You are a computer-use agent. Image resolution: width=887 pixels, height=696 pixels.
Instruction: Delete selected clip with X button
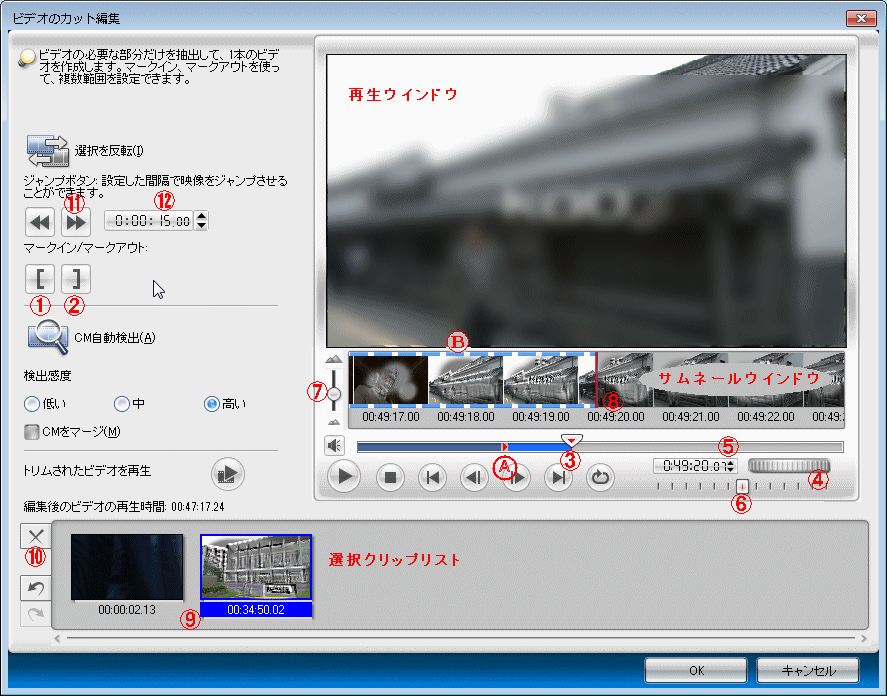click(35, 536)
